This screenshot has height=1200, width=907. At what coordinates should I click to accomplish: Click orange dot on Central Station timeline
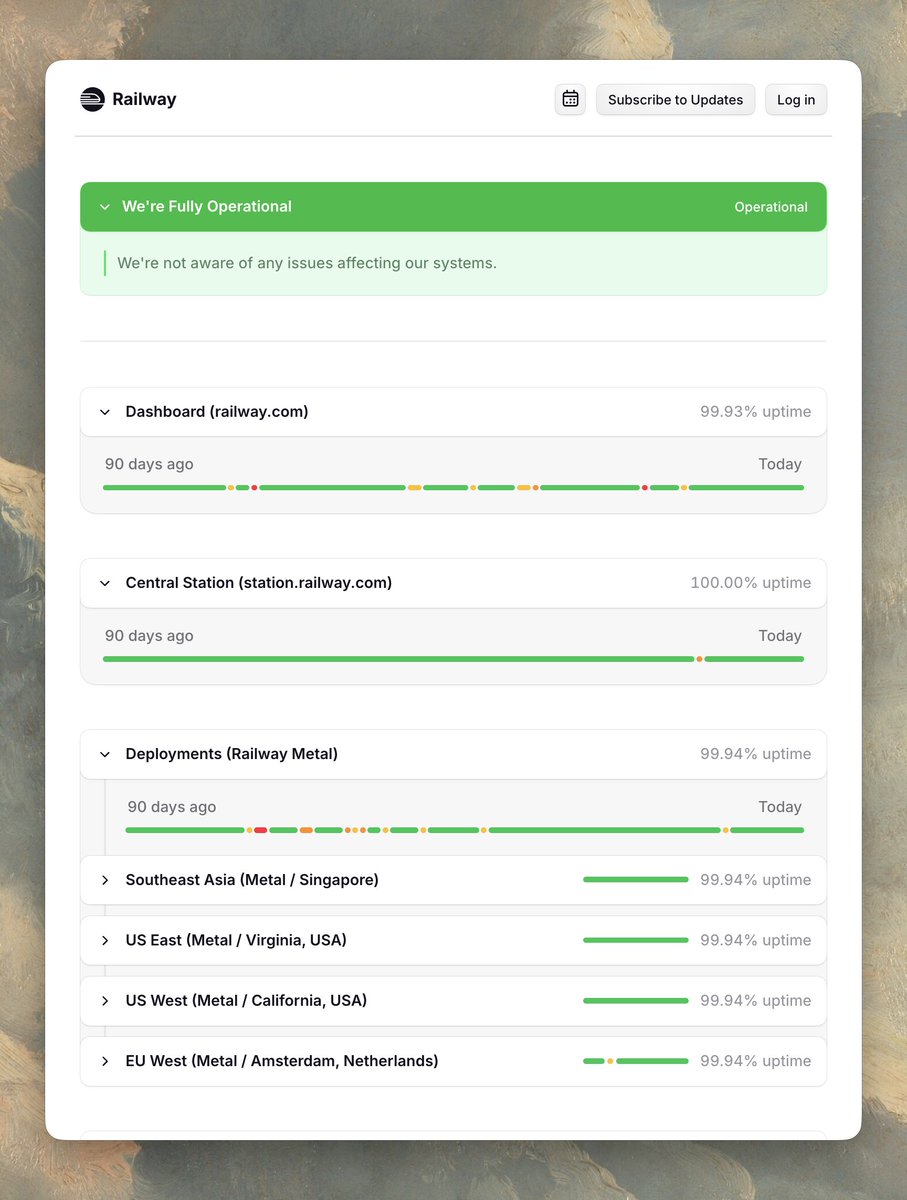tap(699, 659)
